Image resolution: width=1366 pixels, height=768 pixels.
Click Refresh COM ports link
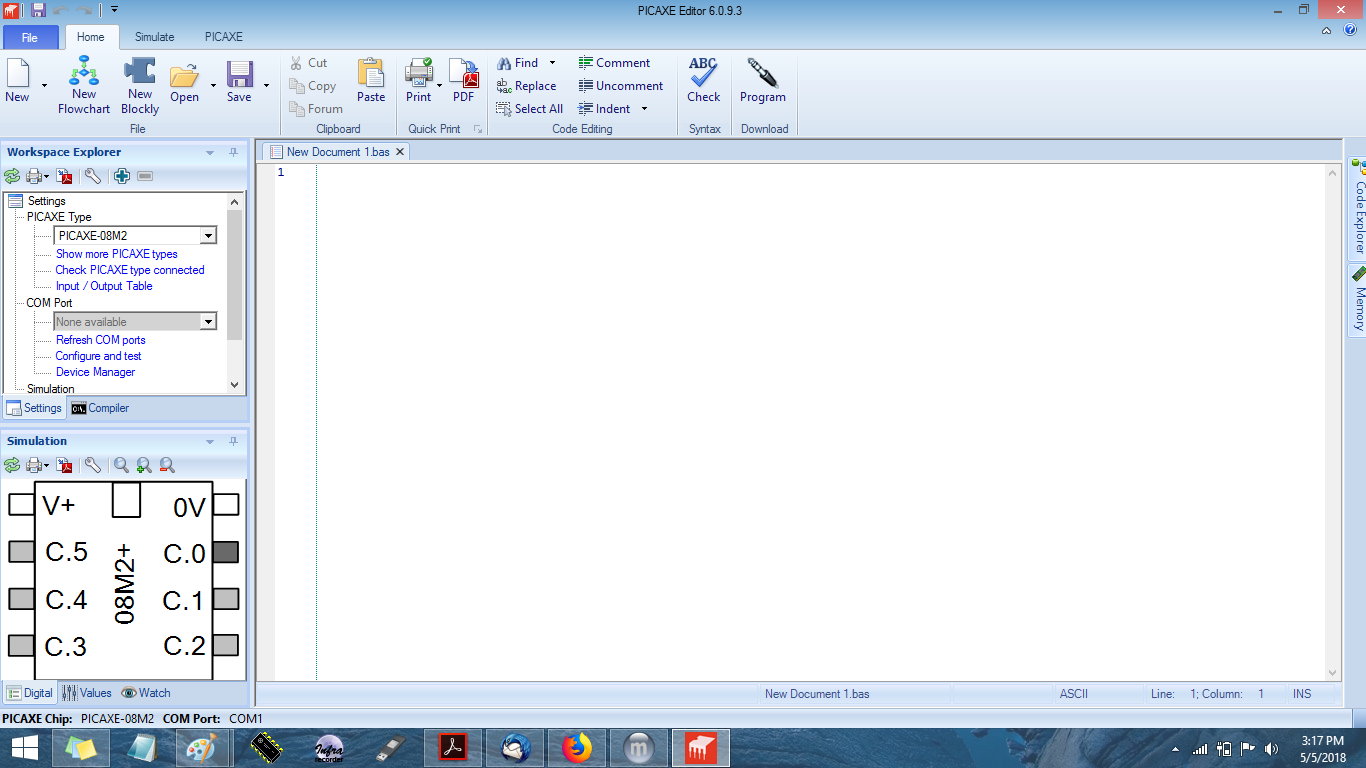101,340
